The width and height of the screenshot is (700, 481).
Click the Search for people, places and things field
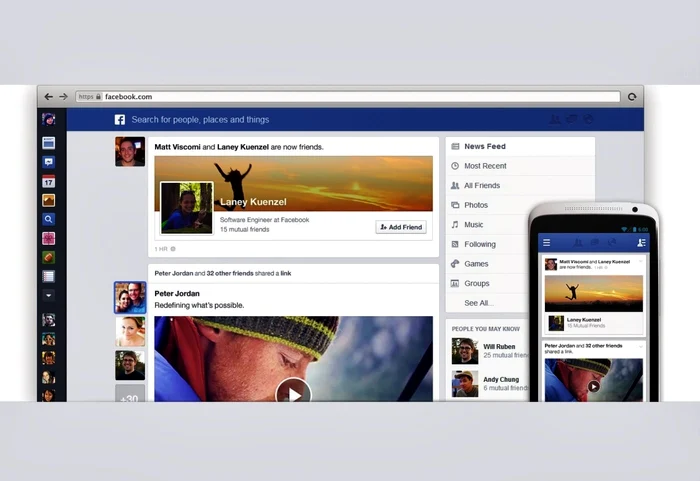(x=200, y=120)
